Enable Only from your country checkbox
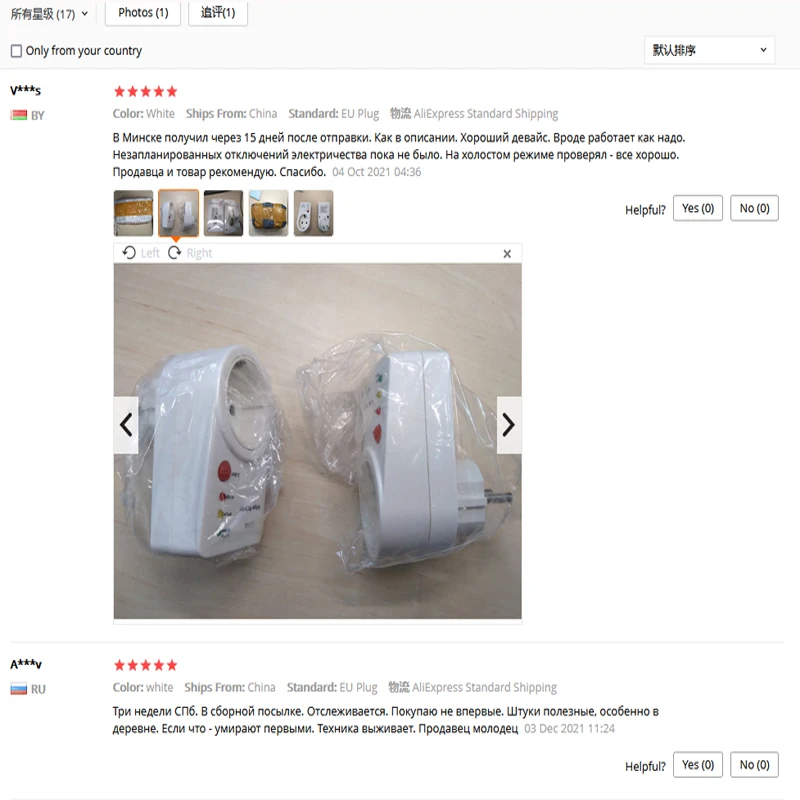This screenshot has height=800, width=800. [16, 51]
